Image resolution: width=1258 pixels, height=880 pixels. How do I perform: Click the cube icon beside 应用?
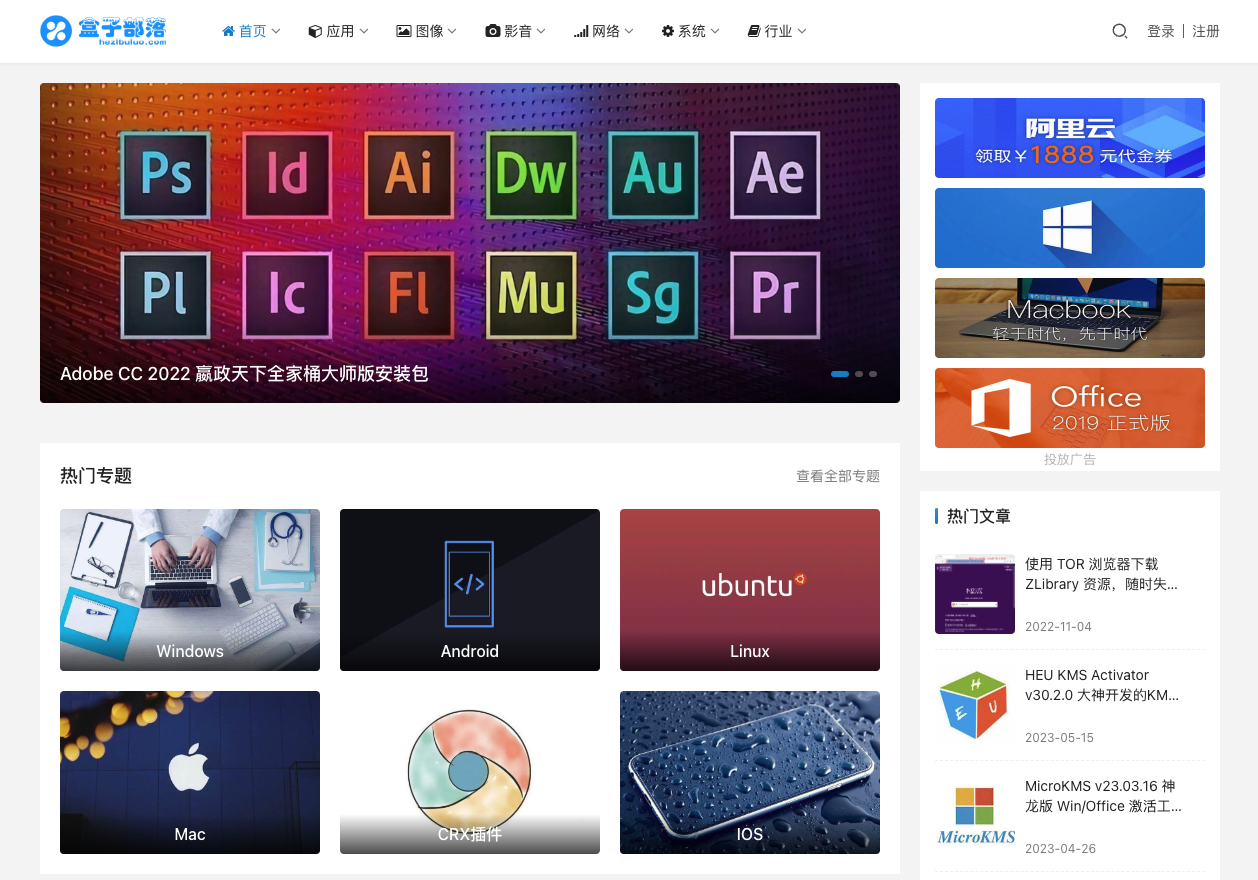[315, 31]
